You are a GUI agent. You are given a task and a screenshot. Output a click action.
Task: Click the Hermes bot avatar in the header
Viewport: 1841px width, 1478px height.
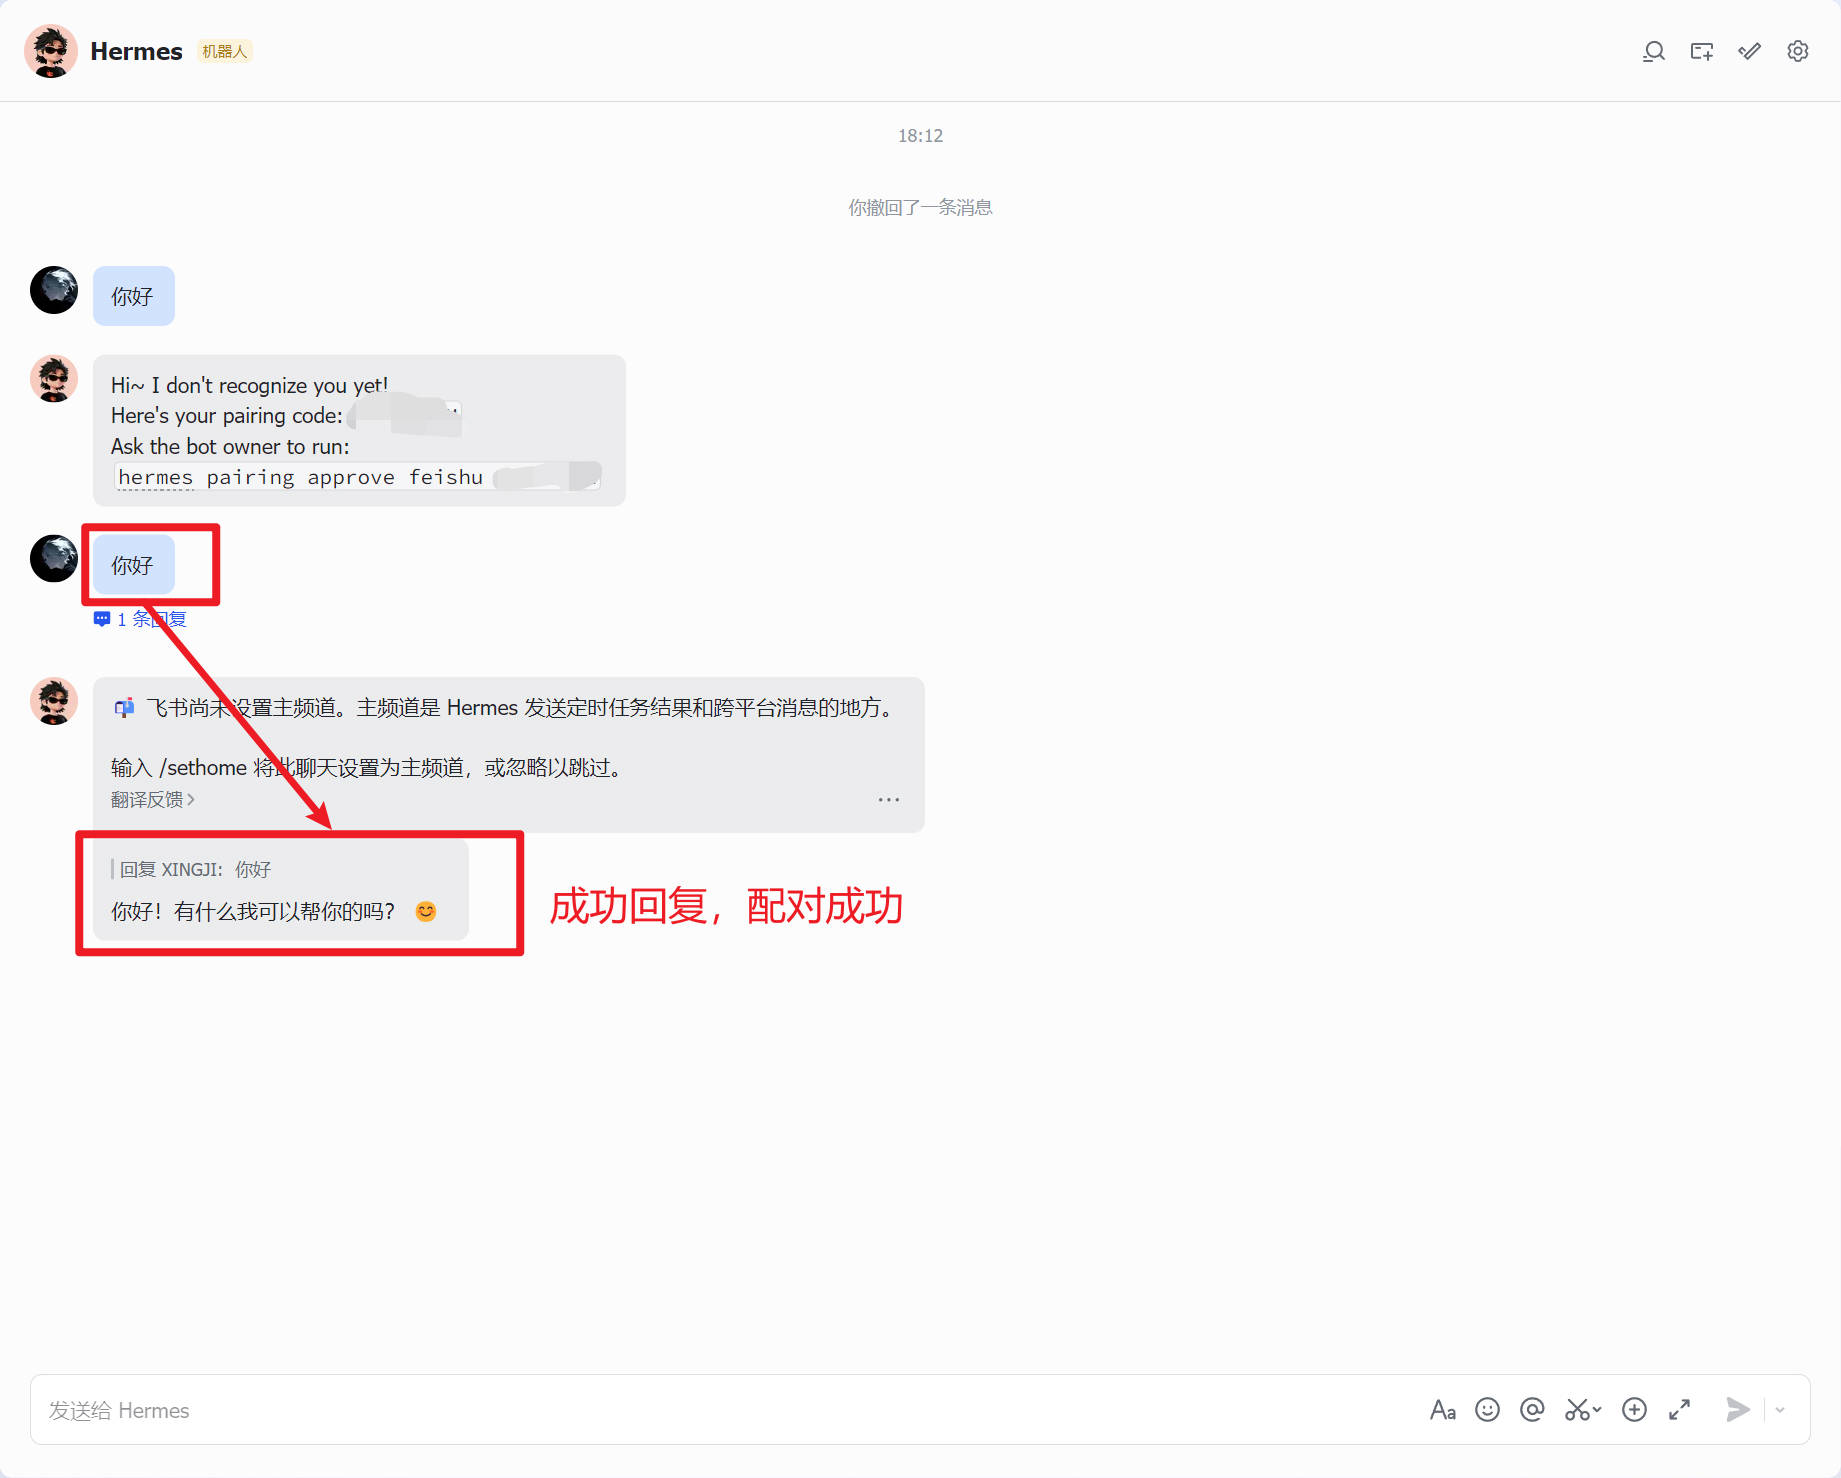51,51
